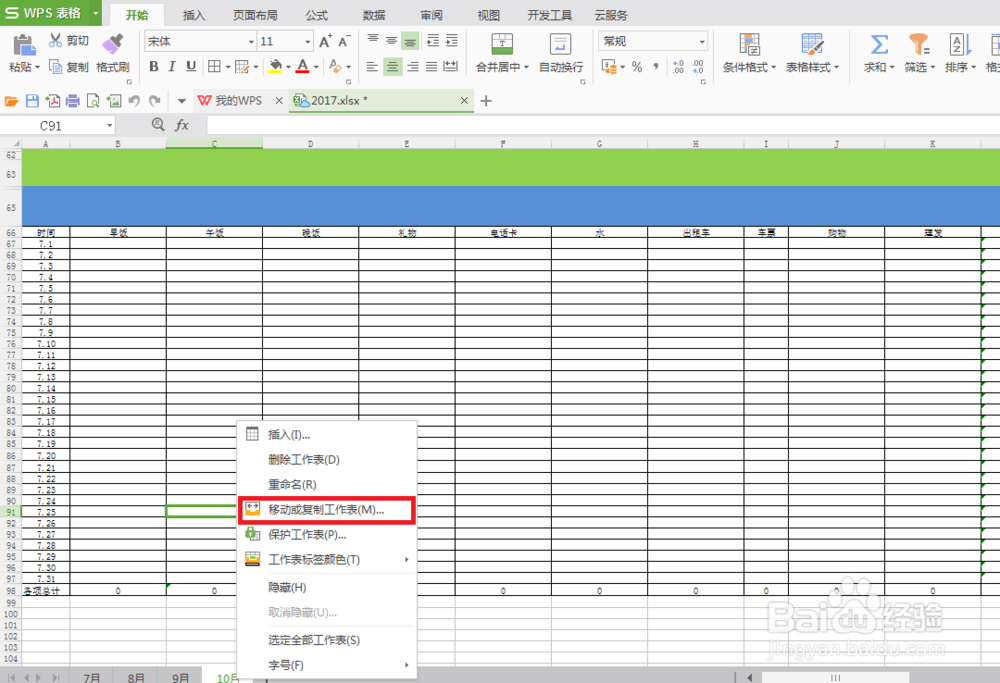Screen dimensions: 1000x683
Task: Click the Open folder icon
Action: click(11, 101)
